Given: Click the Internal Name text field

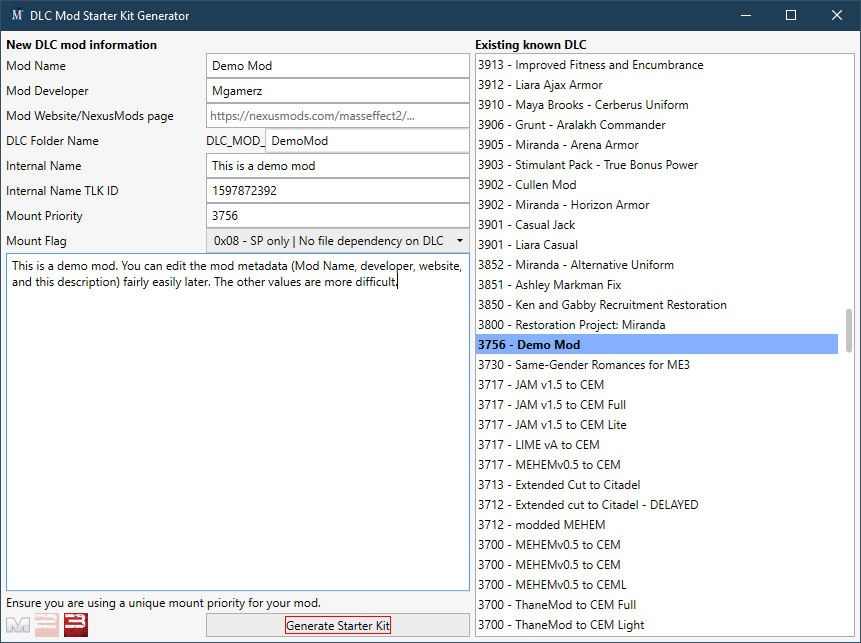Looking at the screenshot, I should coord(337,166).
